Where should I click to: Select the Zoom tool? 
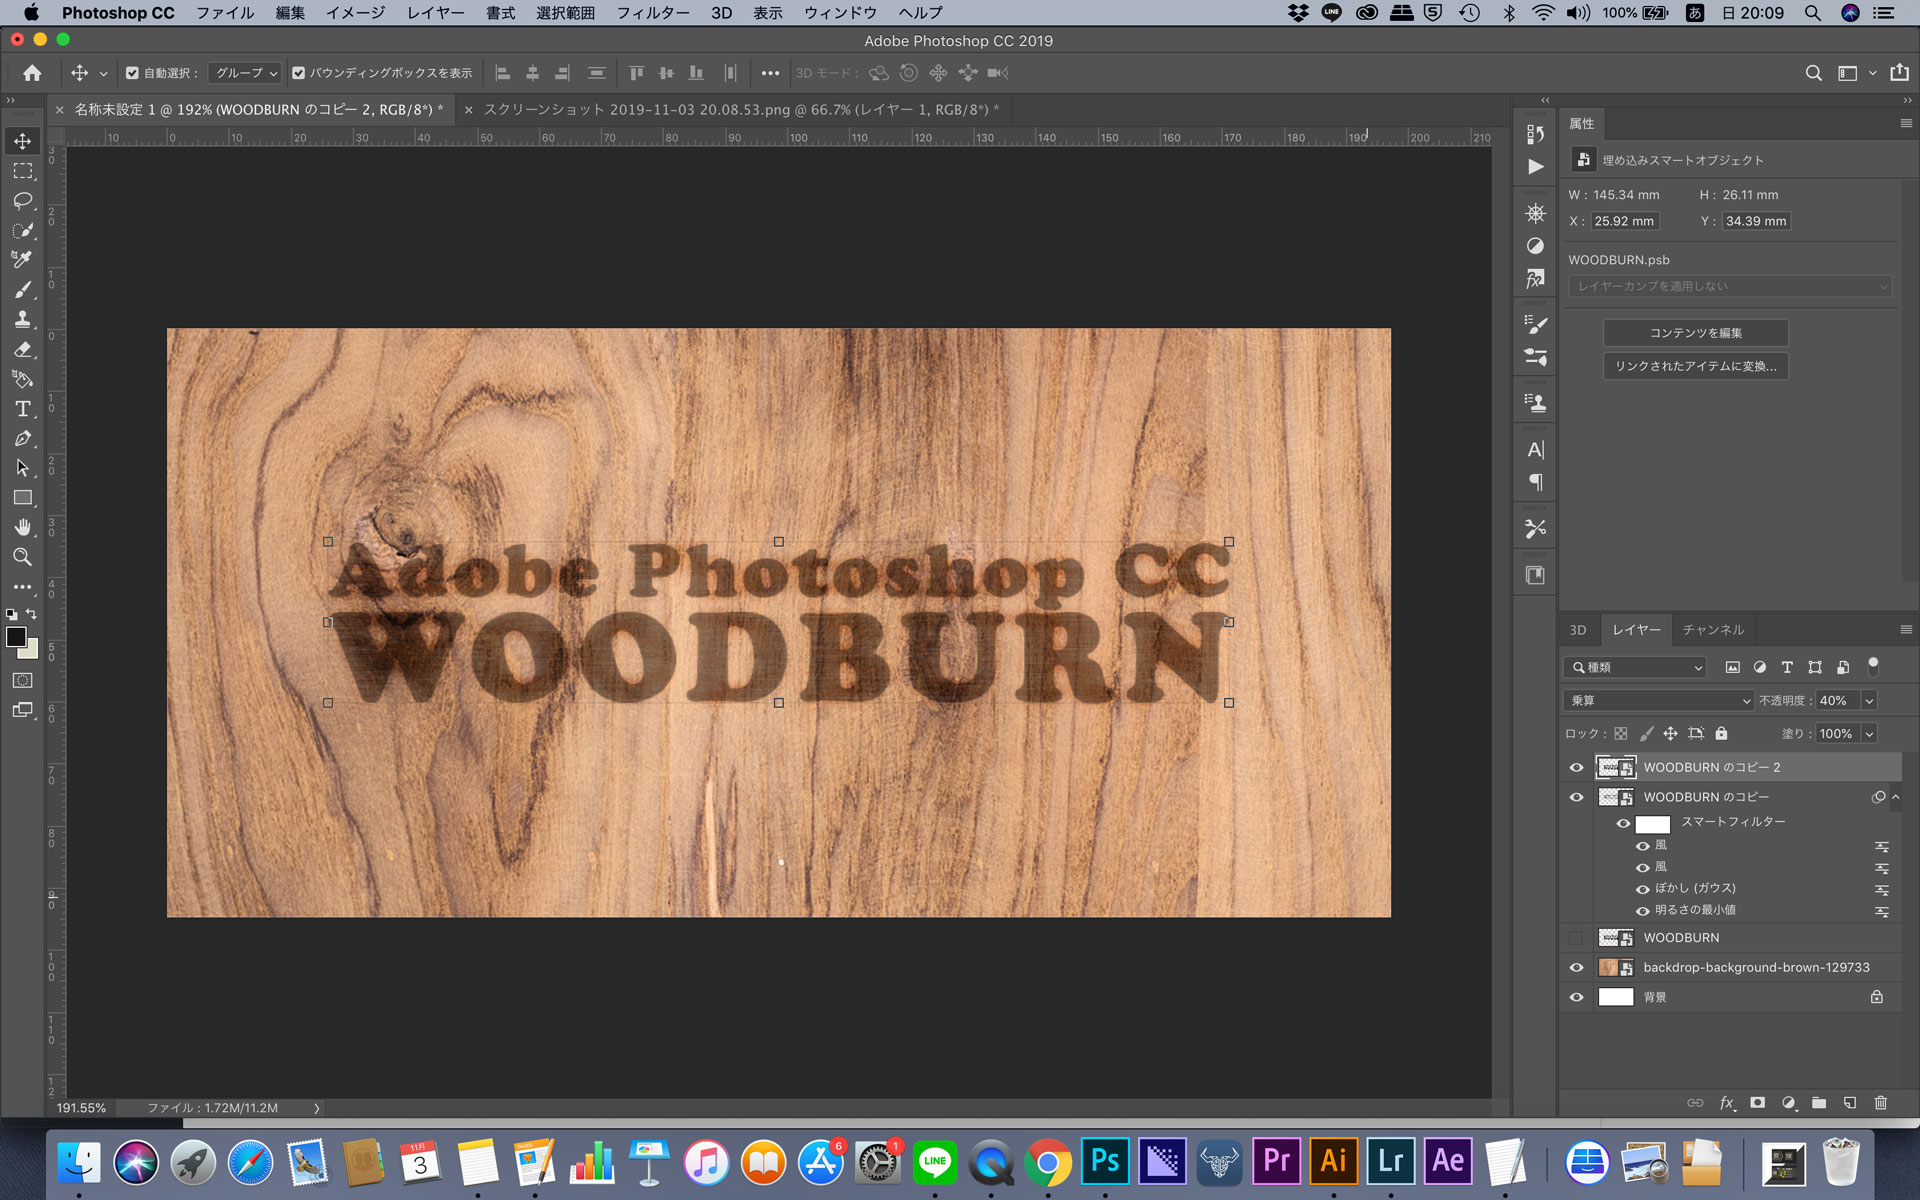[x=22, y=557]
